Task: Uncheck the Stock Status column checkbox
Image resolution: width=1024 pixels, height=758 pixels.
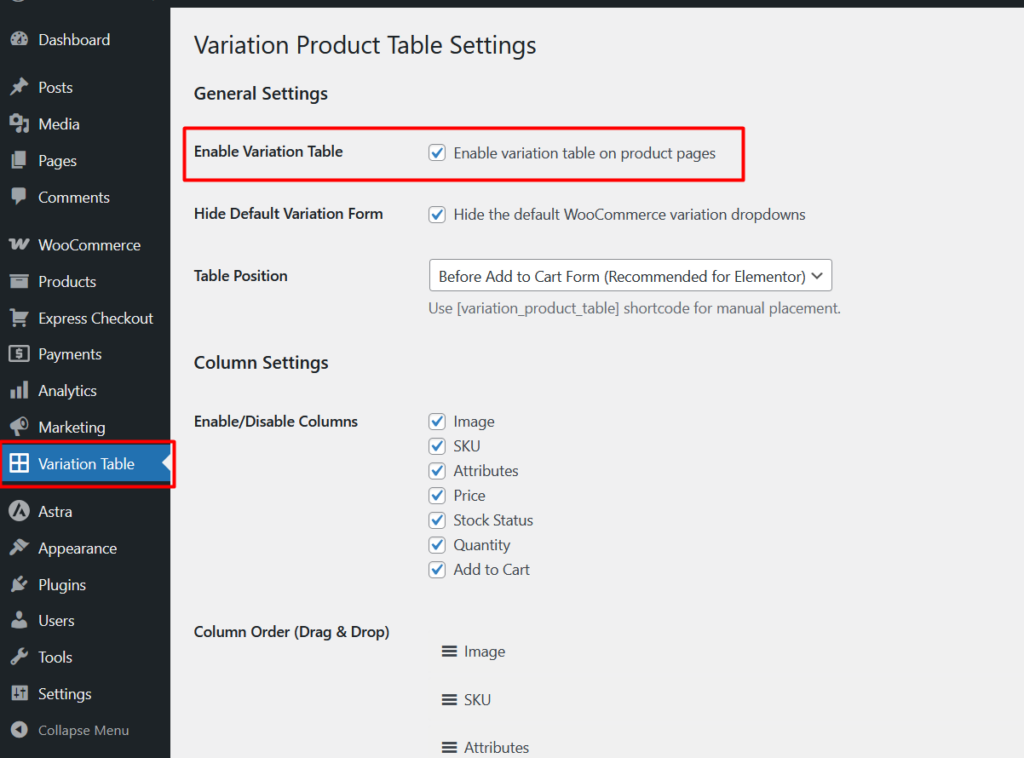Action: pyautogui.click(x=437, y=520)
